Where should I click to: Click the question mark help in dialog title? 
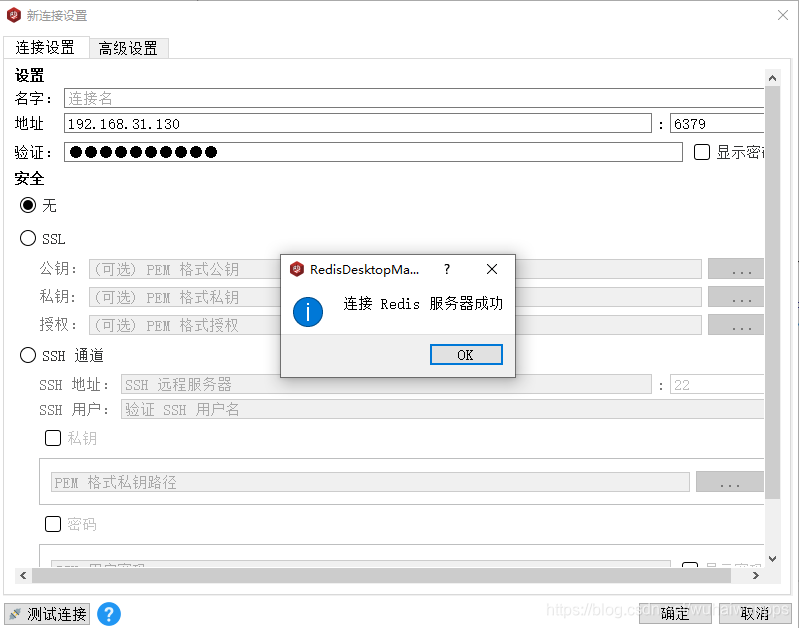447,269
